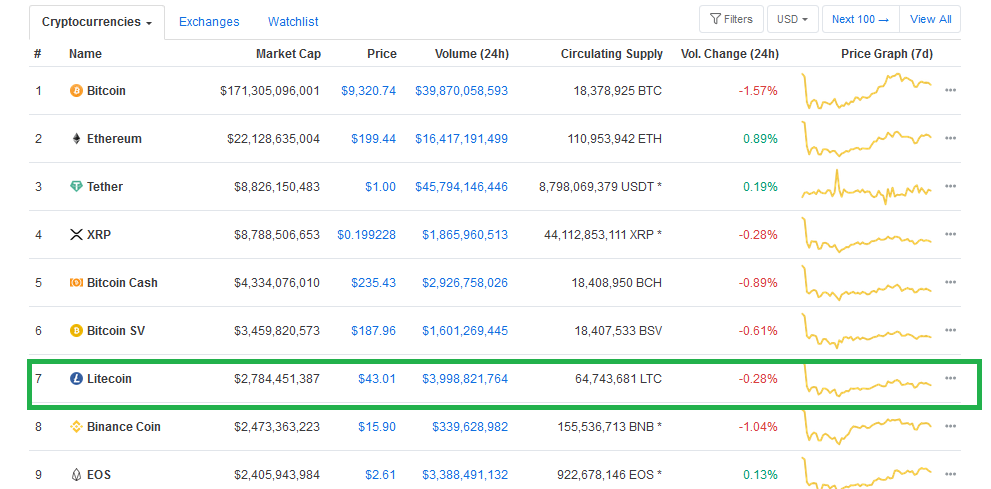Click the Bitcoin Cash logo icon
The height and width of the screenshot is (489, 991).
pyautogui.click(x=76, y=283)
